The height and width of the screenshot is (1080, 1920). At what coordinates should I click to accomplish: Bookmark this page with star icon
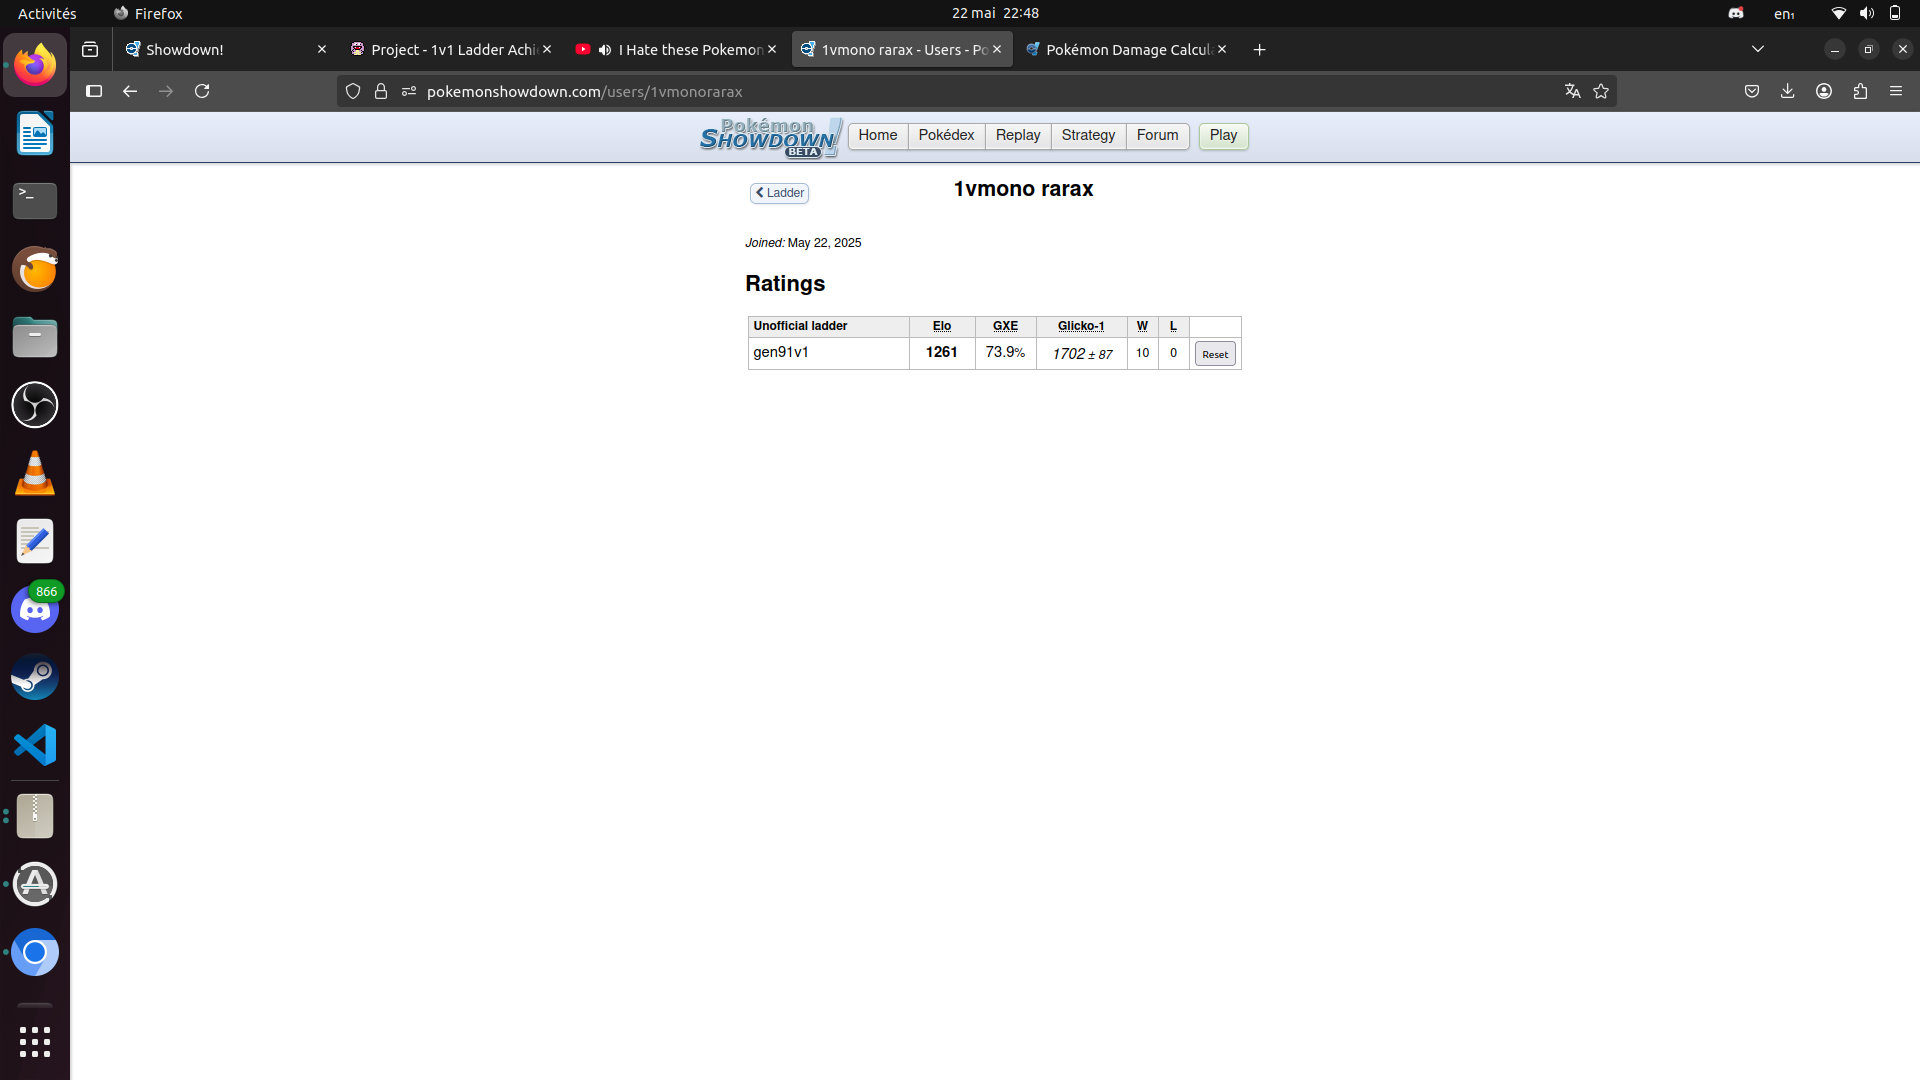(1601, 91)
